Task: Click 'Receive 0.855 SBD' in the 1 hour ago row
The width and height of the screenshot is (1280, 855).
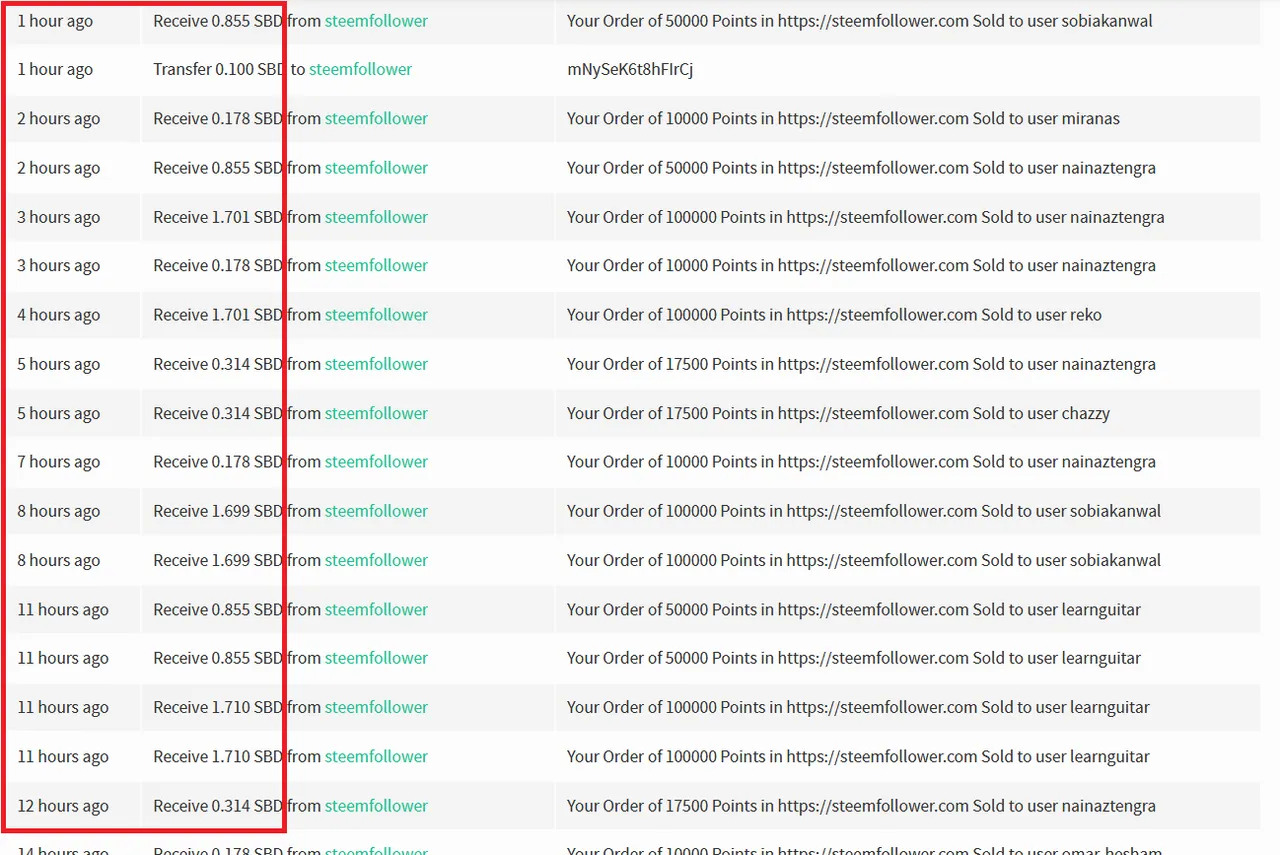Action: pyautogui.click(x=218, y=20)
